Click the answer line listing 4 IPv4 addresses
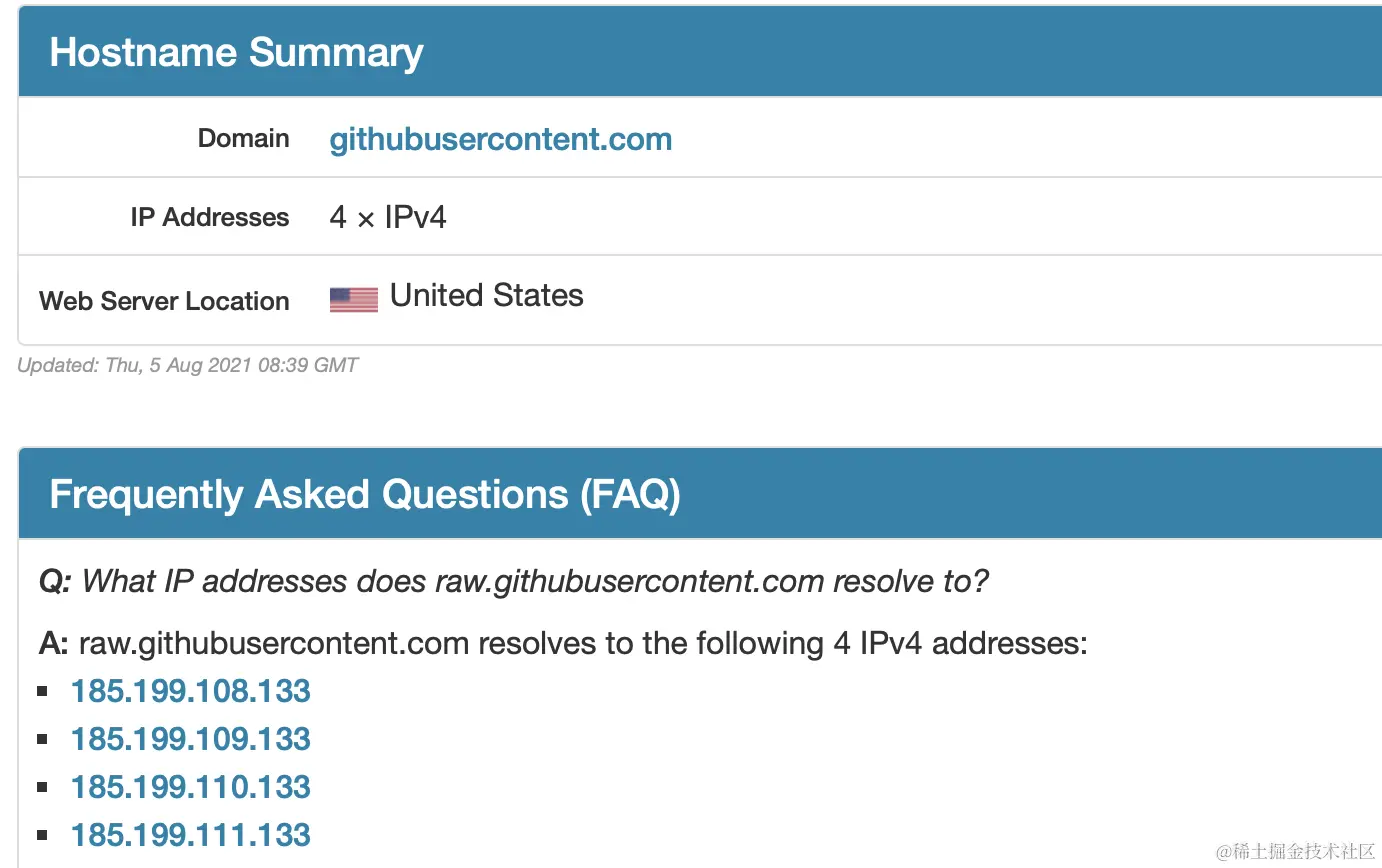Image resolution: width=1382 pixels, height=868 pixels. [562, 643]
